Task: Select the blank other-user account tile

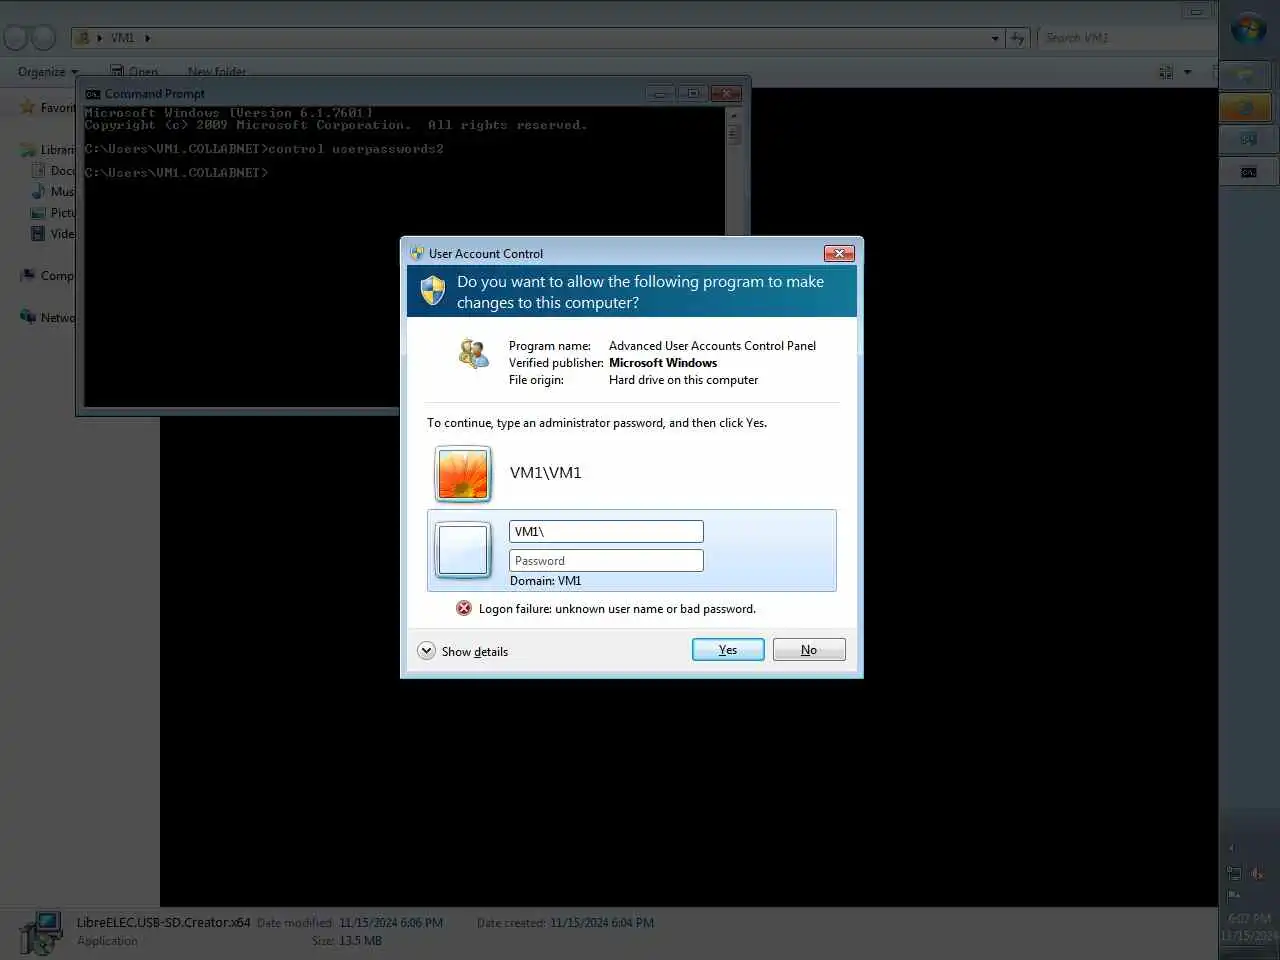Action: 463,550
